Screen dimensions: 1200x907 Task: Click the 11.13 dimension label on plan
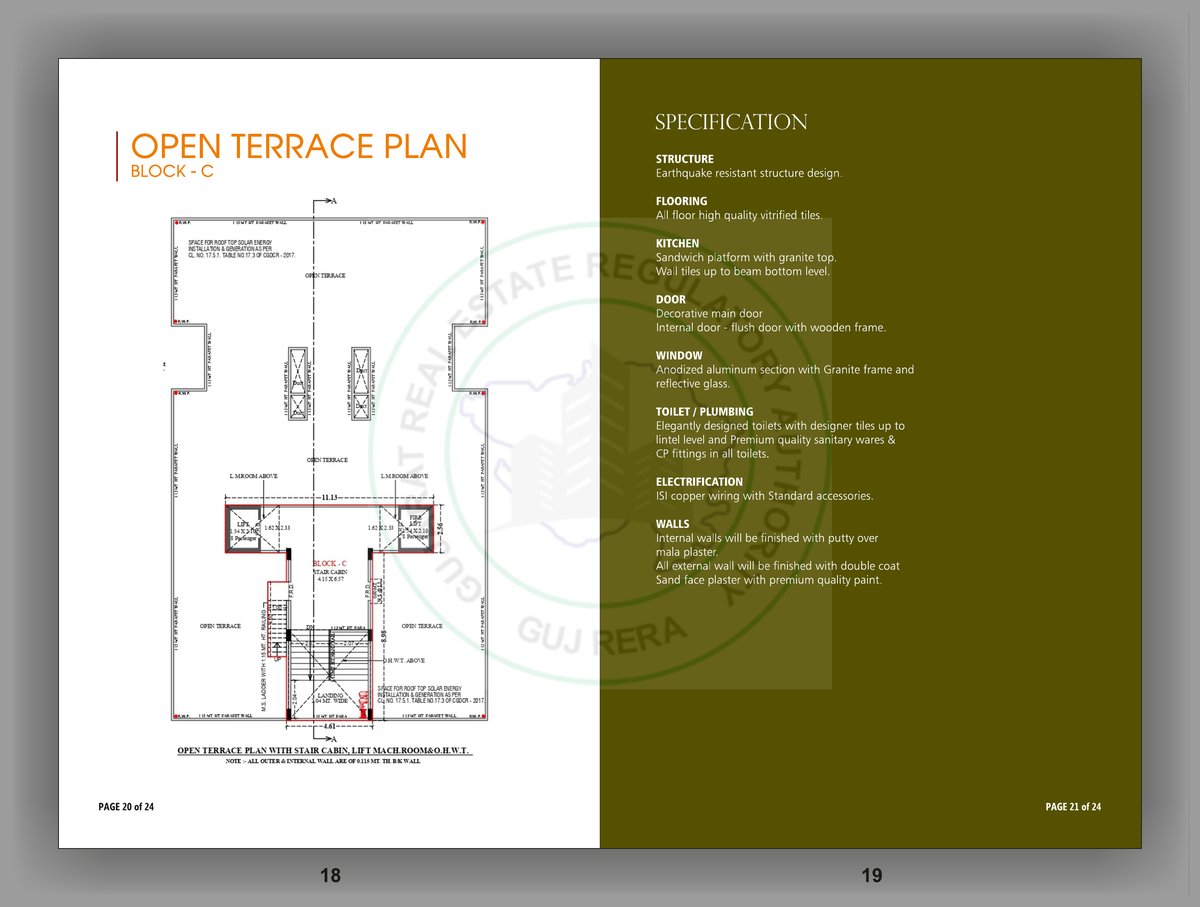click(x=329, y=496)
